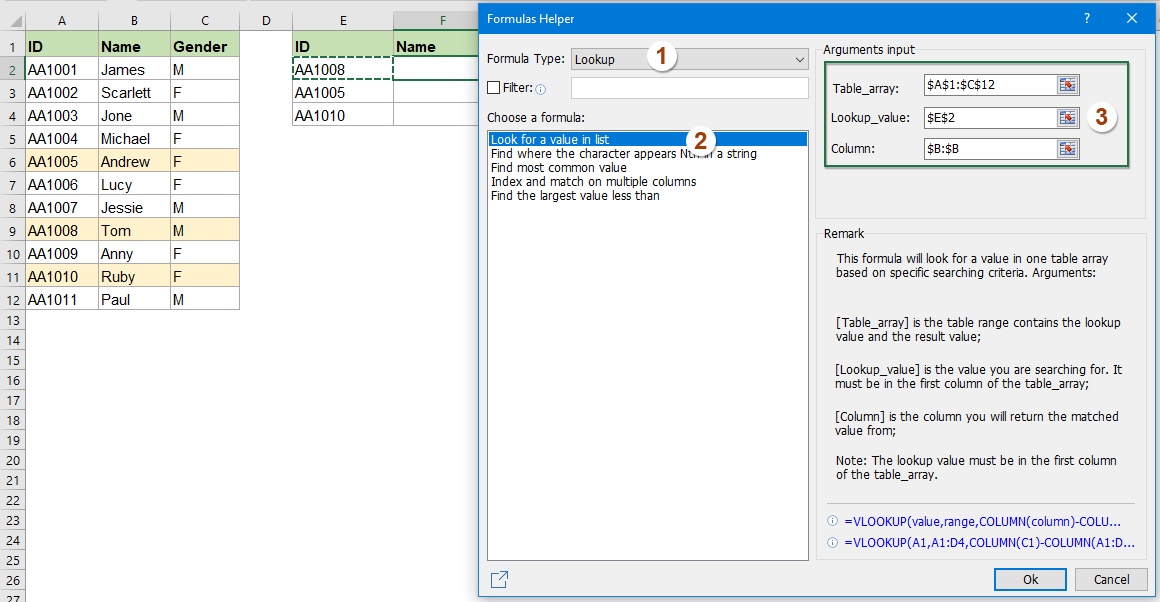Open the Formula Type dropdown

click(799, 59)
